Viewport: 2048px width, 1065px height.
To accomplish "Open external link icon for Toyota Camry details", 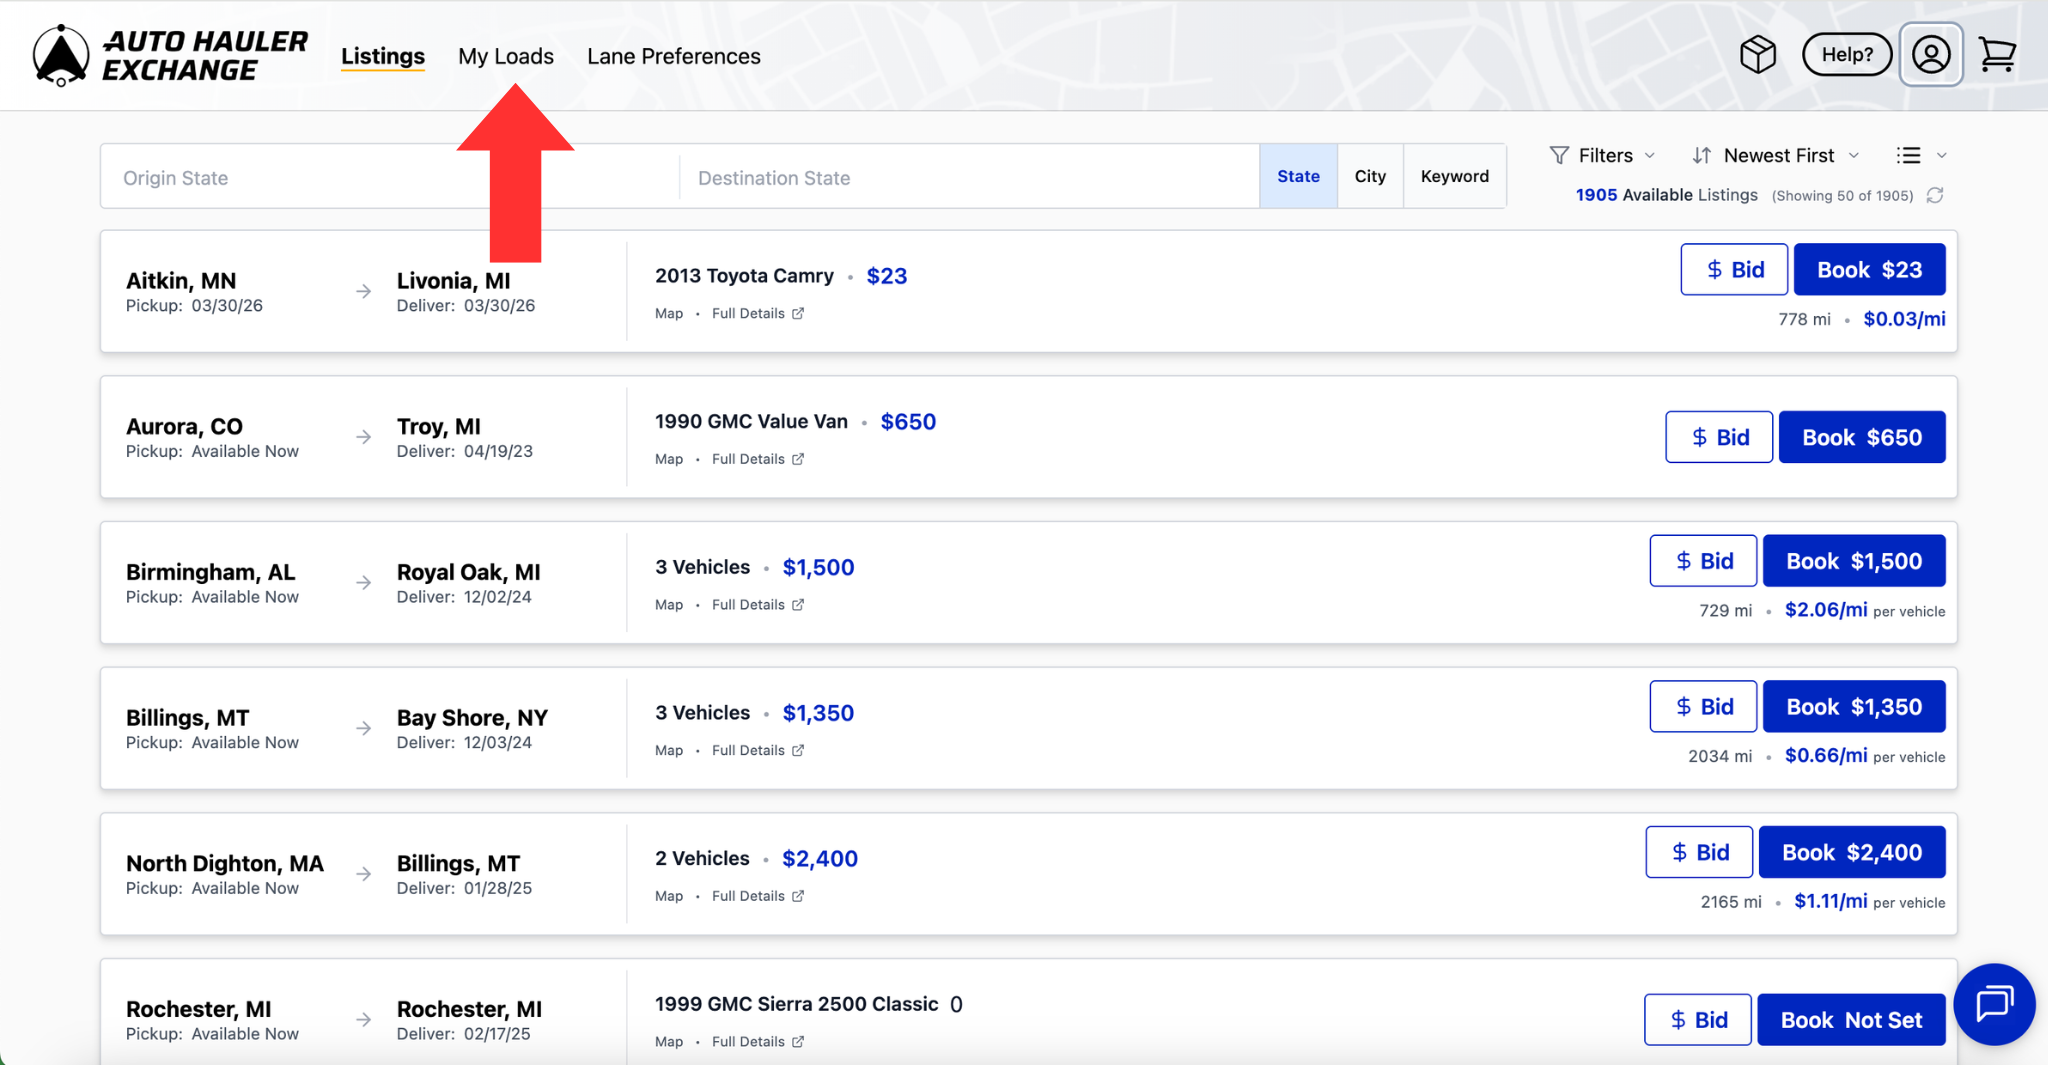I will pos(798,314).
